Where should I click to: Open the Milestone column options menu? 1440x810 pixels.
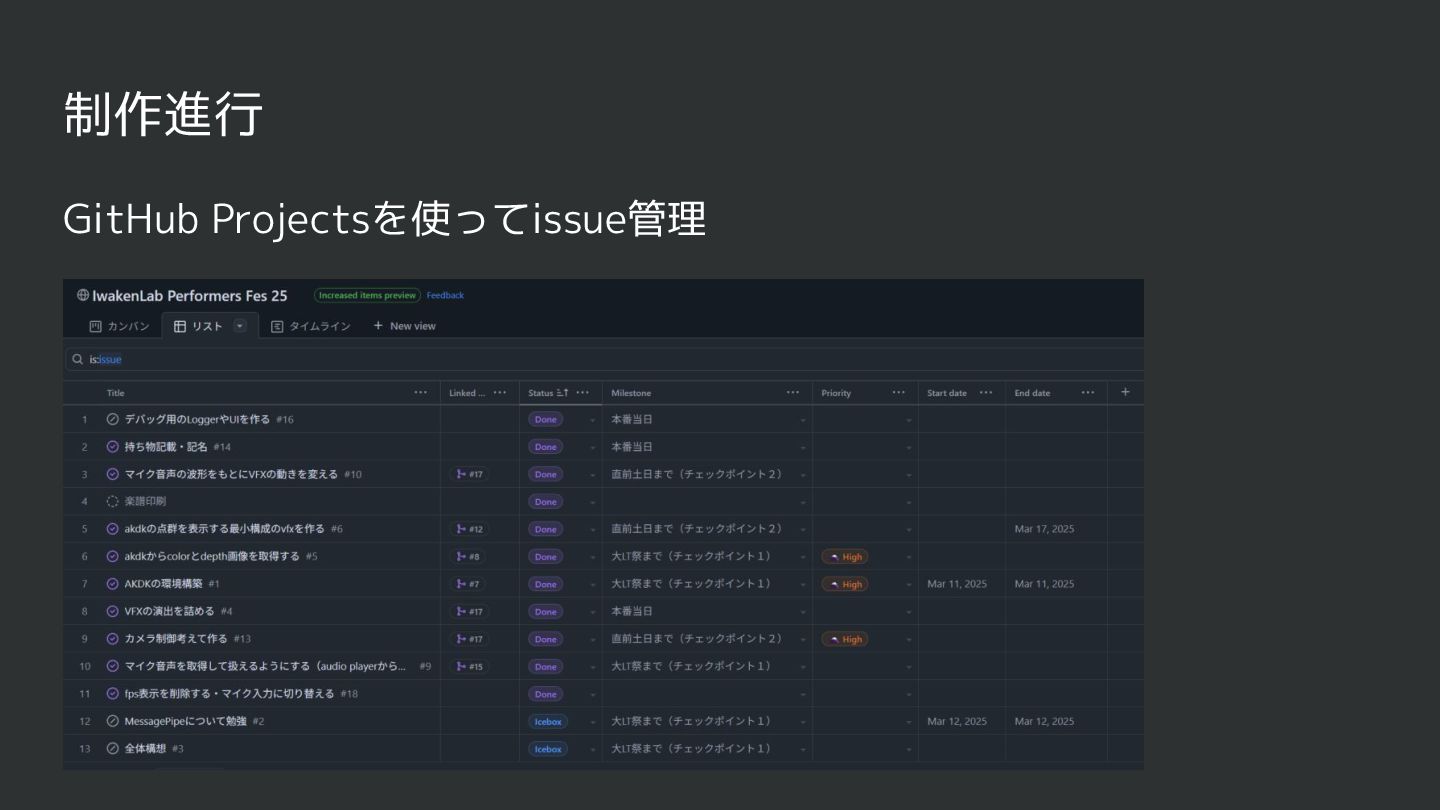coord(793,393)
